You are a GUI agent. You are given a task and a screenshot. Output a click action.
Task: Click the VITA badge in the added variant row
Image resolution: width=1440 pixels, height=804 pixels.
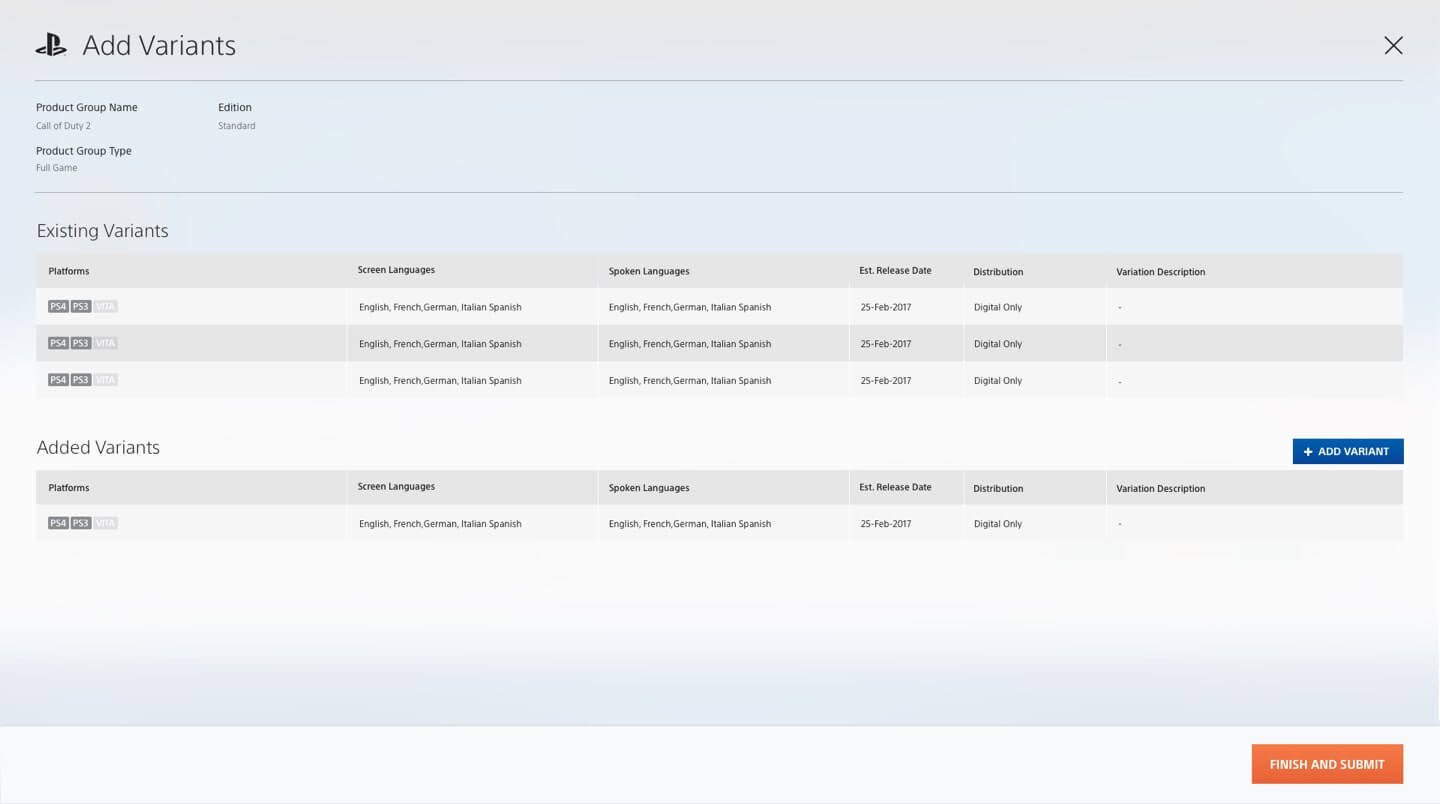click(105, 523)
